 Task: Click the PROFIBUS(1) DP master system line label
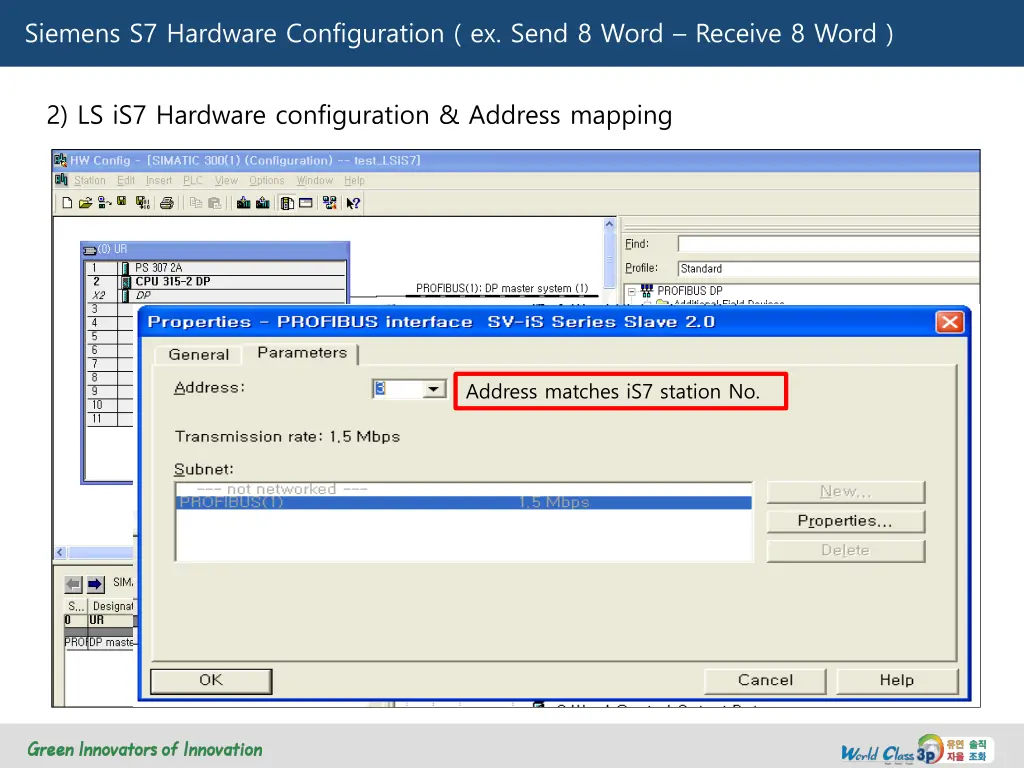502,288
